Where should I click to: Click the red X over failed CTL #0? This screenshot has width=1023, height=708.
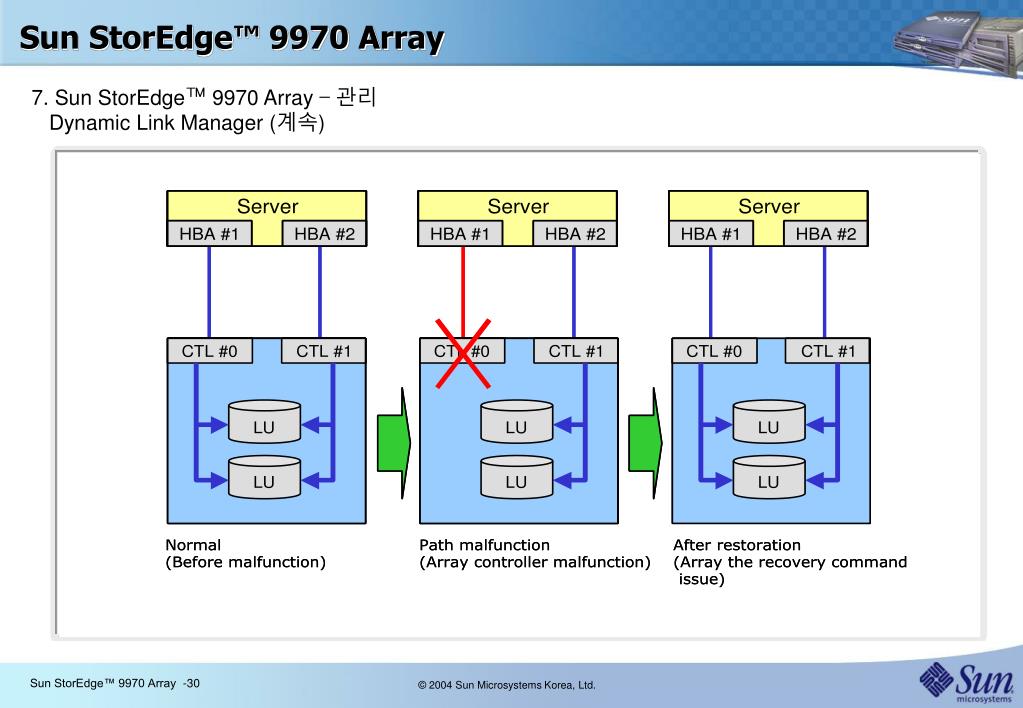click(x=463, y=354)
